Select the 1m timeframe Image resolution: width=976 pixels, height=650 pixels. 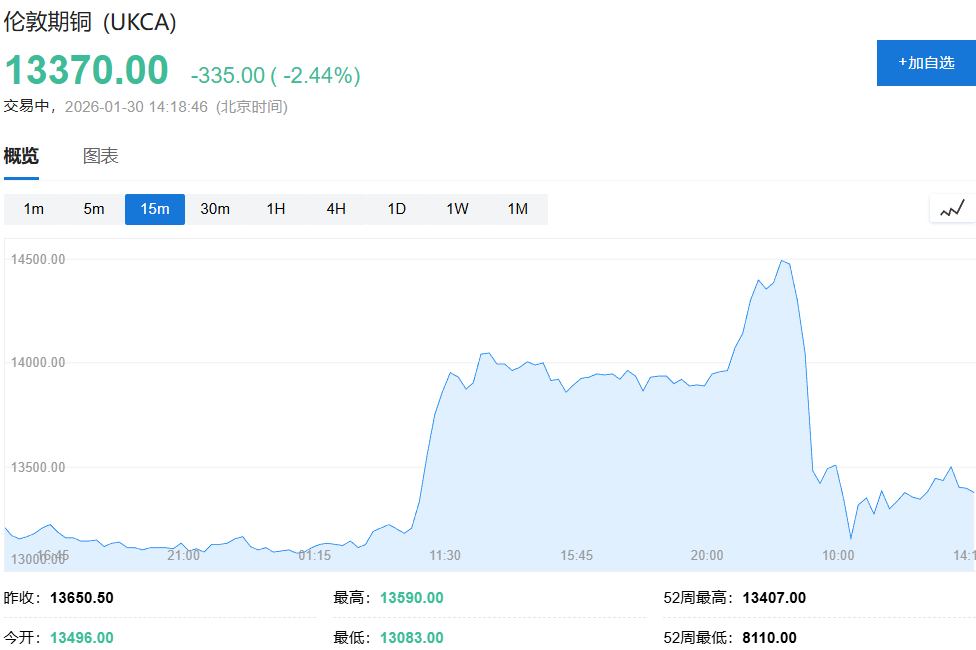pos(34,209)
